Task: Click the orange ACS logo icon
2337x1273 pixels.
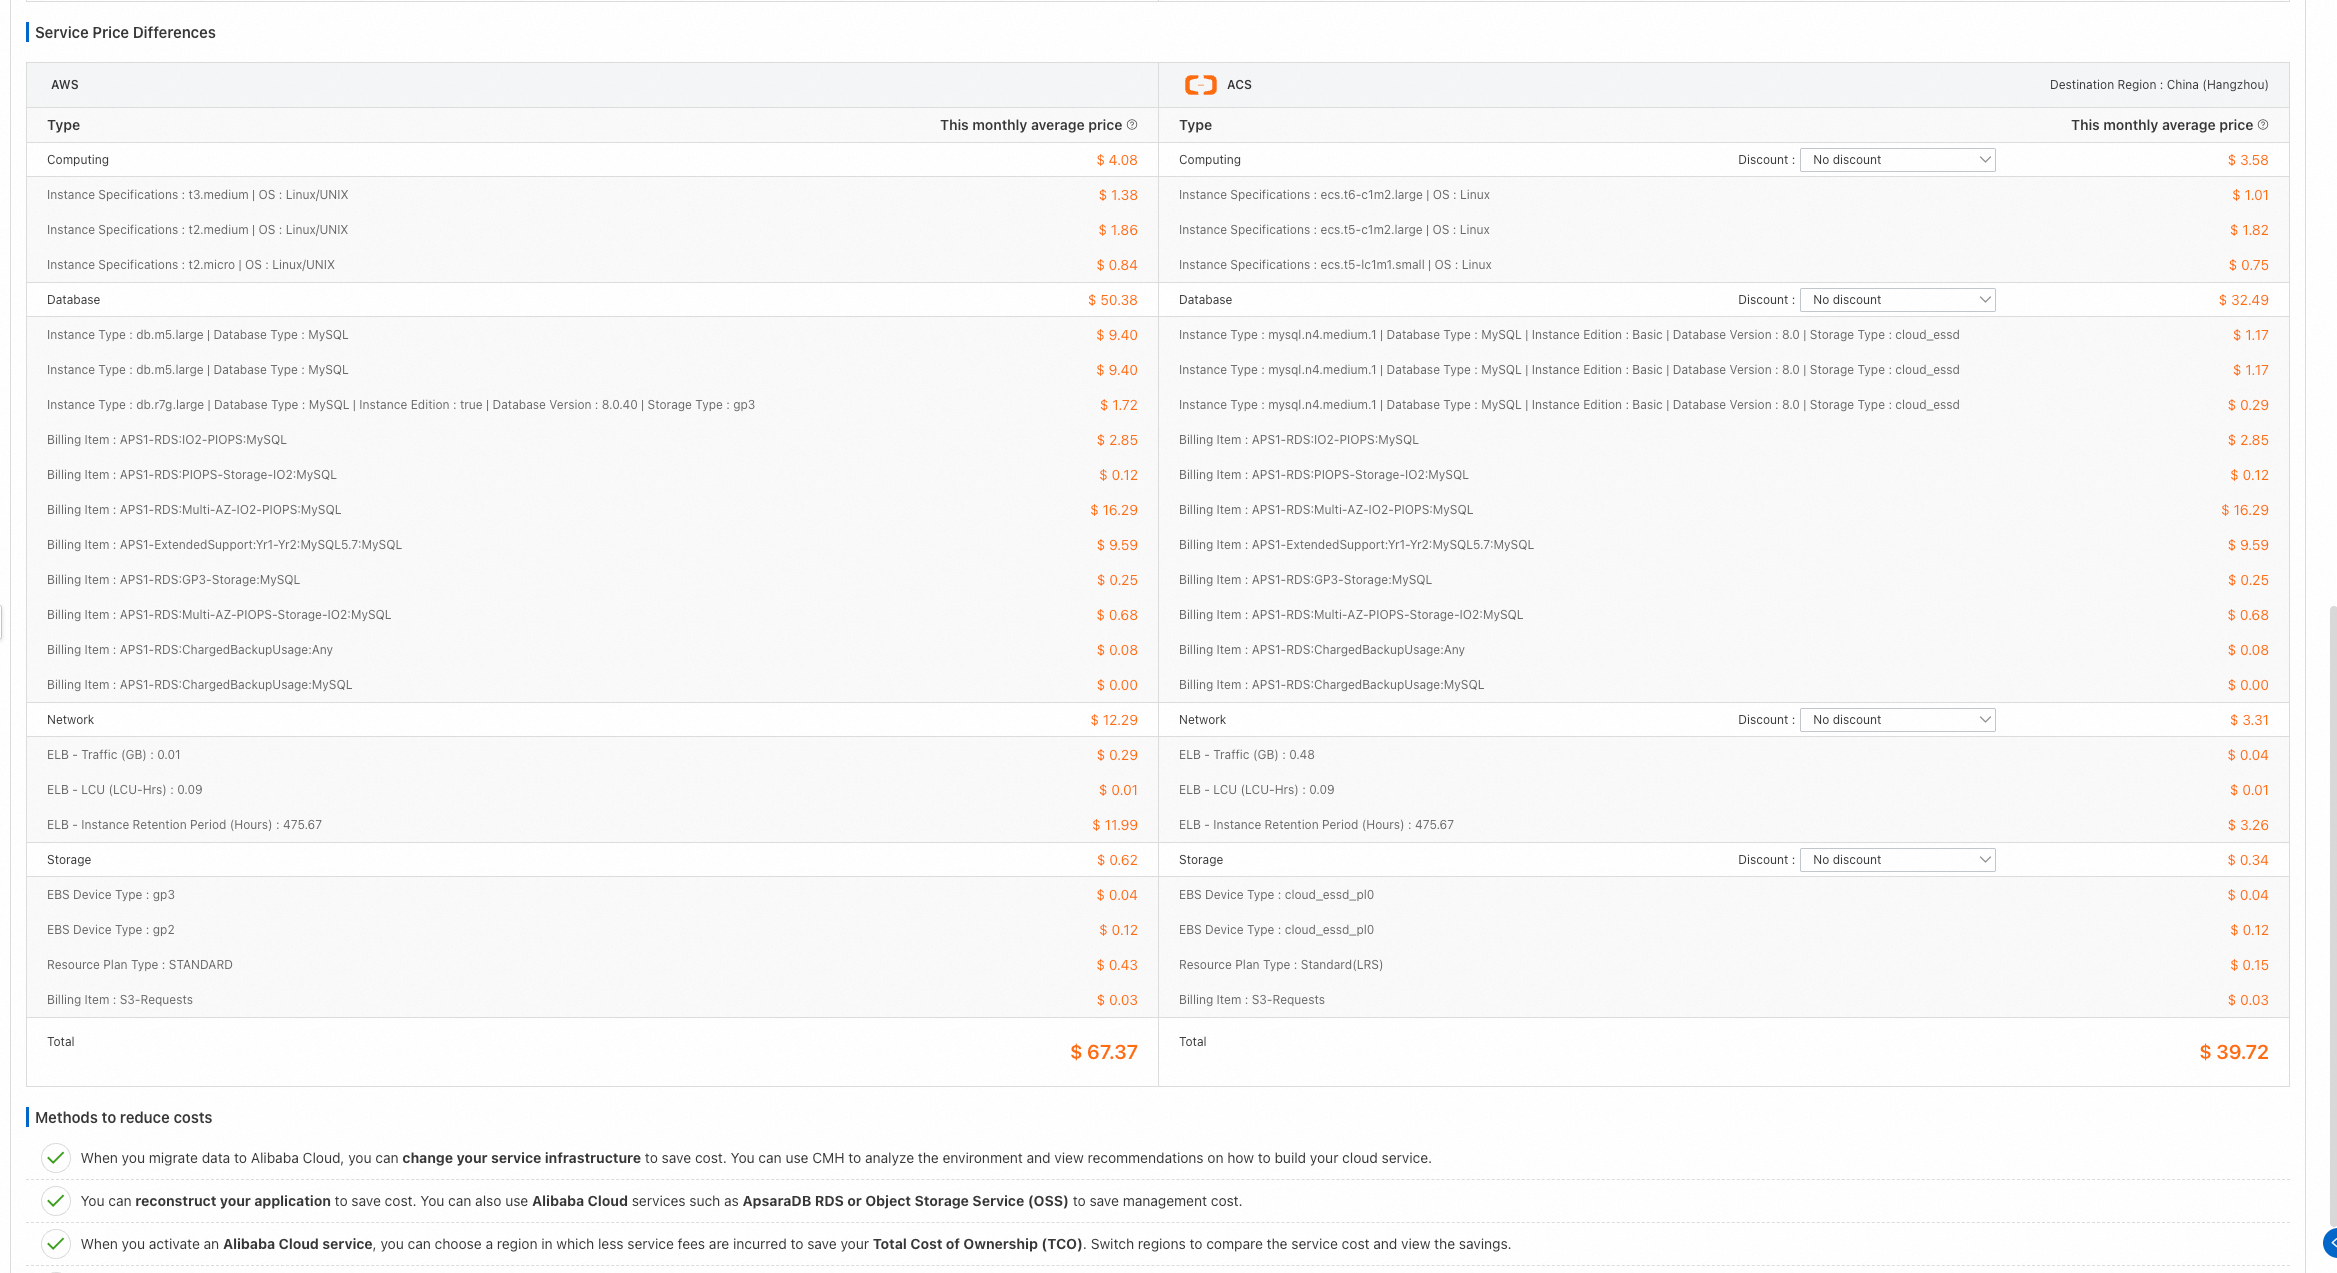Action: coord(1200,85)
